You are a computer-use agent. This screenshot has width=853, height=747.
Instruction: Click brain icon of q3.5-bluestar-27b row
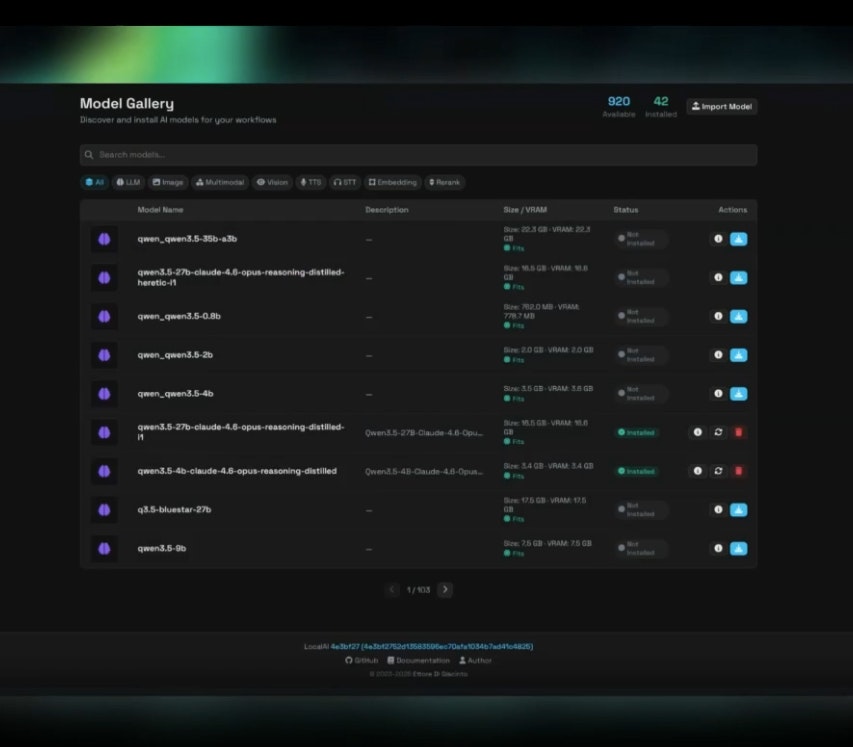click(104, 510)
